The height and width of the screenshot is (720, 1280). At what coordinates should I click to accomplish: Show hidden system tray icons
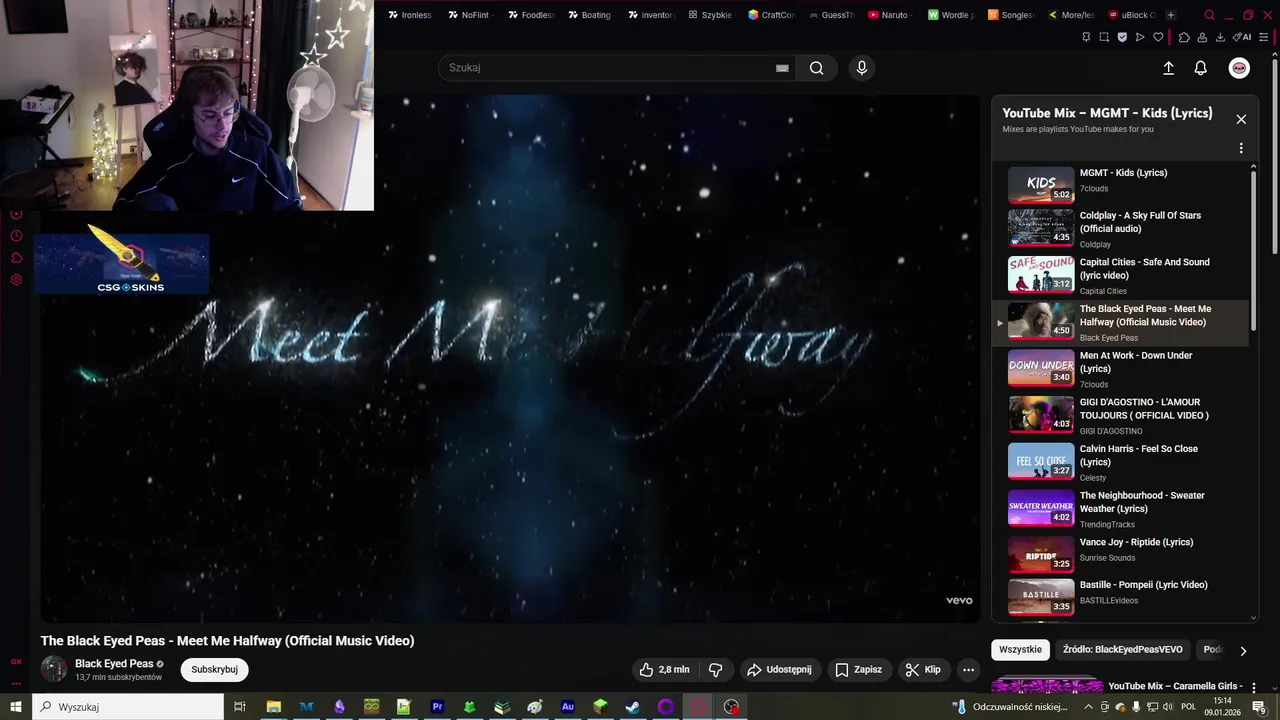pyautogui.click(x=1089, y=707)
